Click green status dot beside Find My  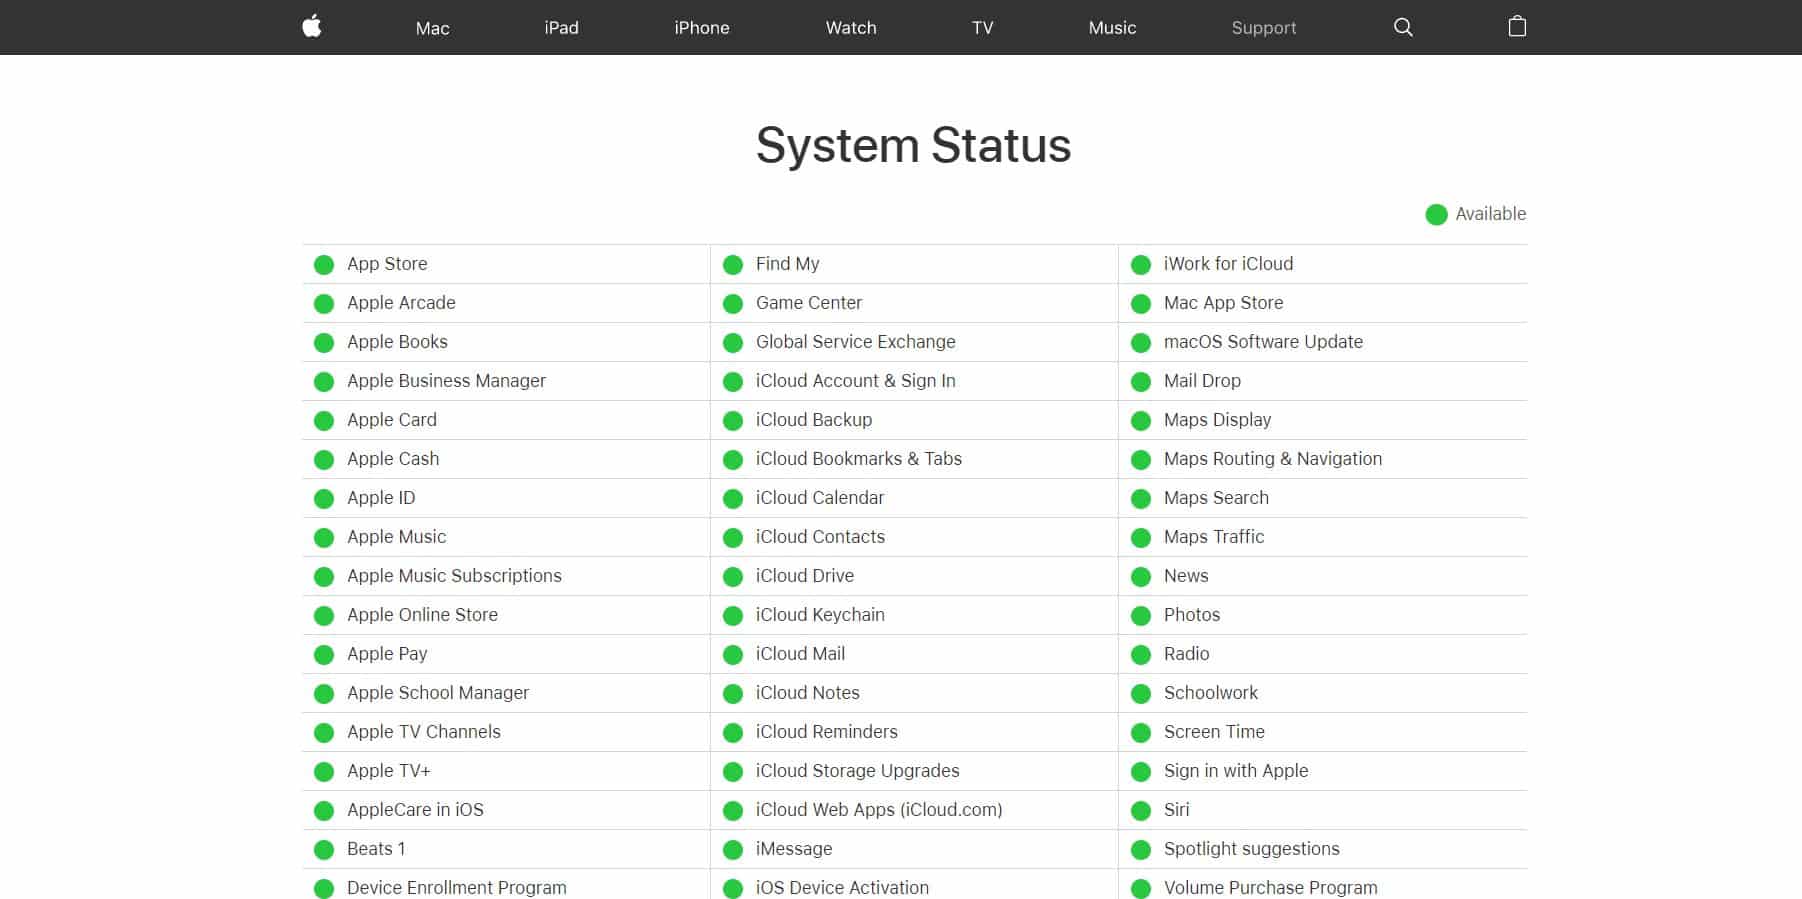pos(733,265)
